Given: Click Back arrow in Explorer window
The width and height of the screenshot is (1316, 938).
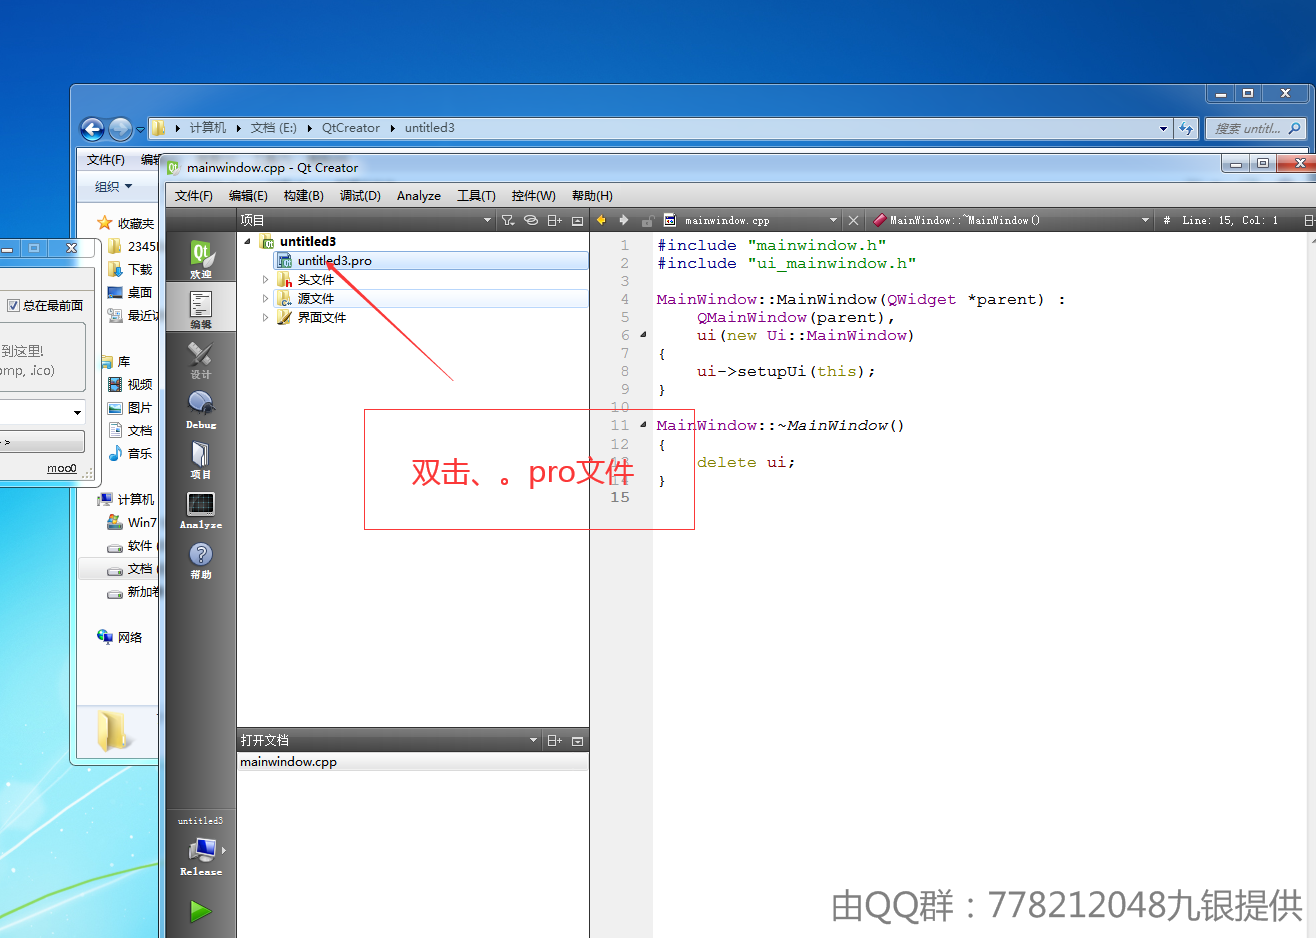Looking at the screenshot, I should 92,129.
